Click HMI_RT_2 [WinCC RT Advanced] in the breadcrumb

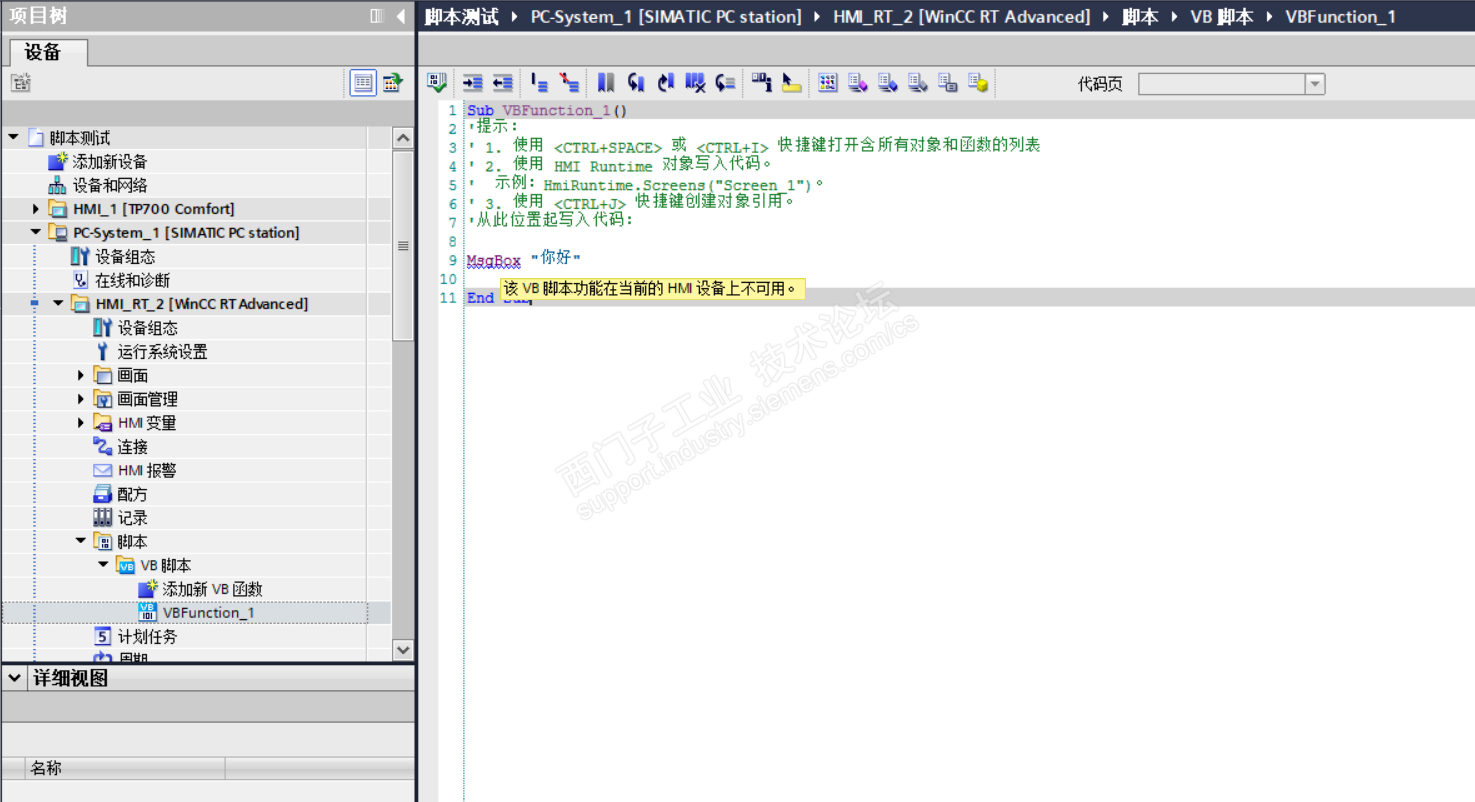(x=962, y=16)
